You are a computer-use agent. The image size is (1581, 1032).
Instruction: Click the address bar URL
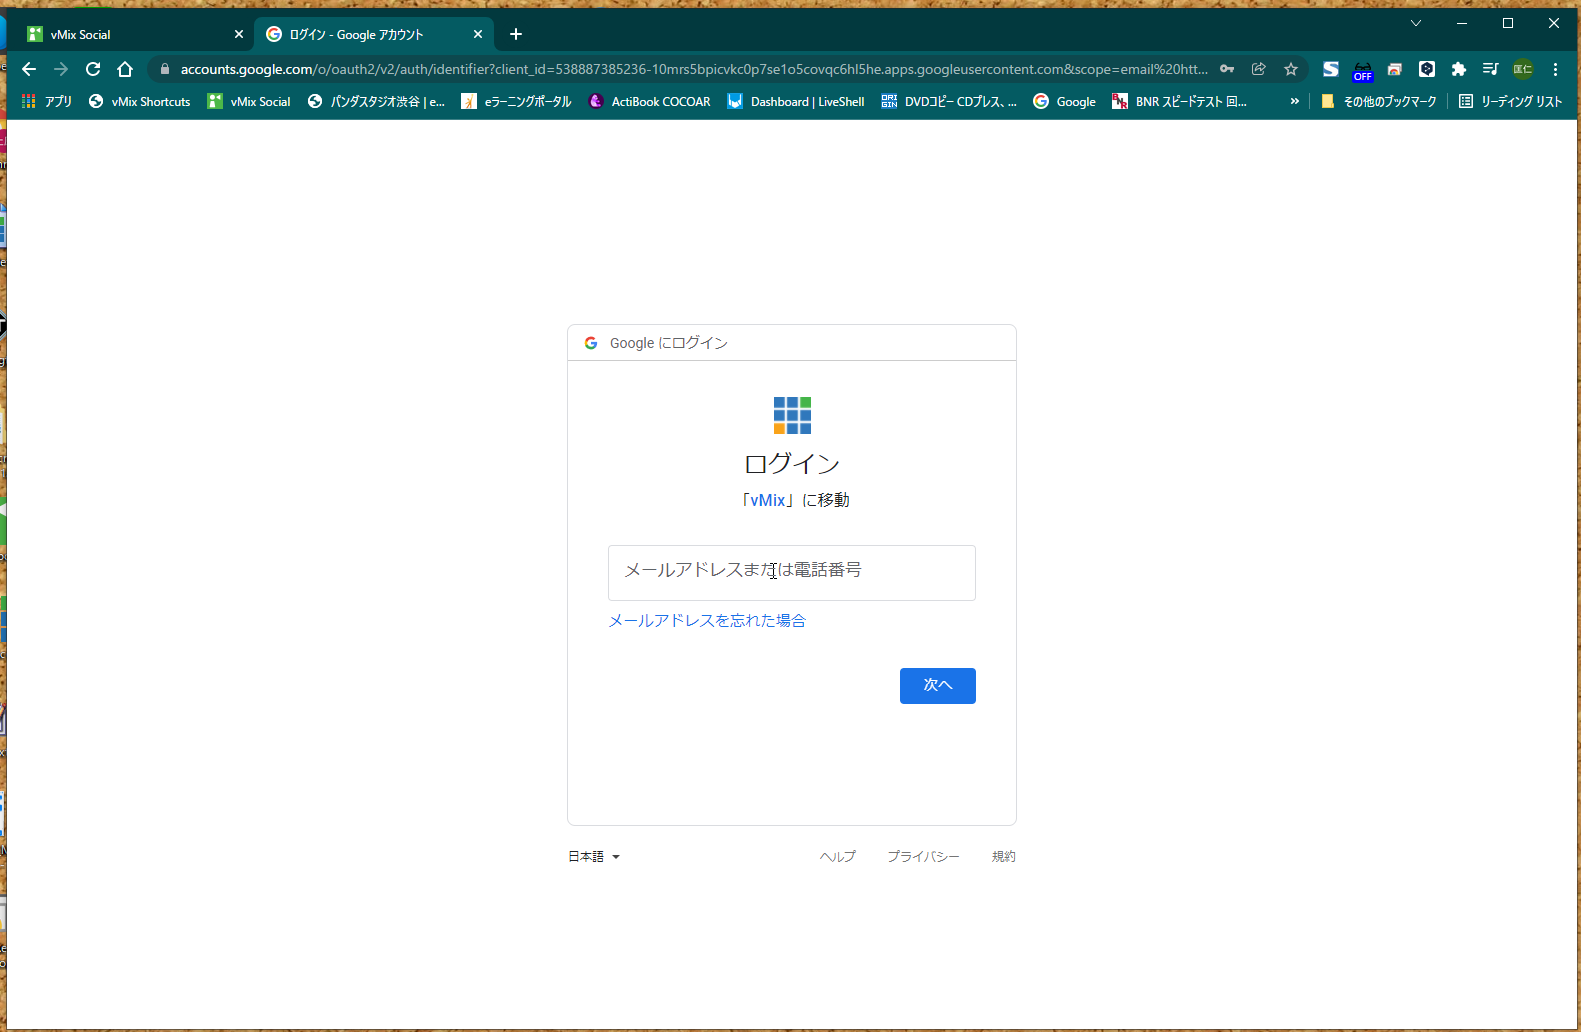pyautogui.click(x=694, y=69)
